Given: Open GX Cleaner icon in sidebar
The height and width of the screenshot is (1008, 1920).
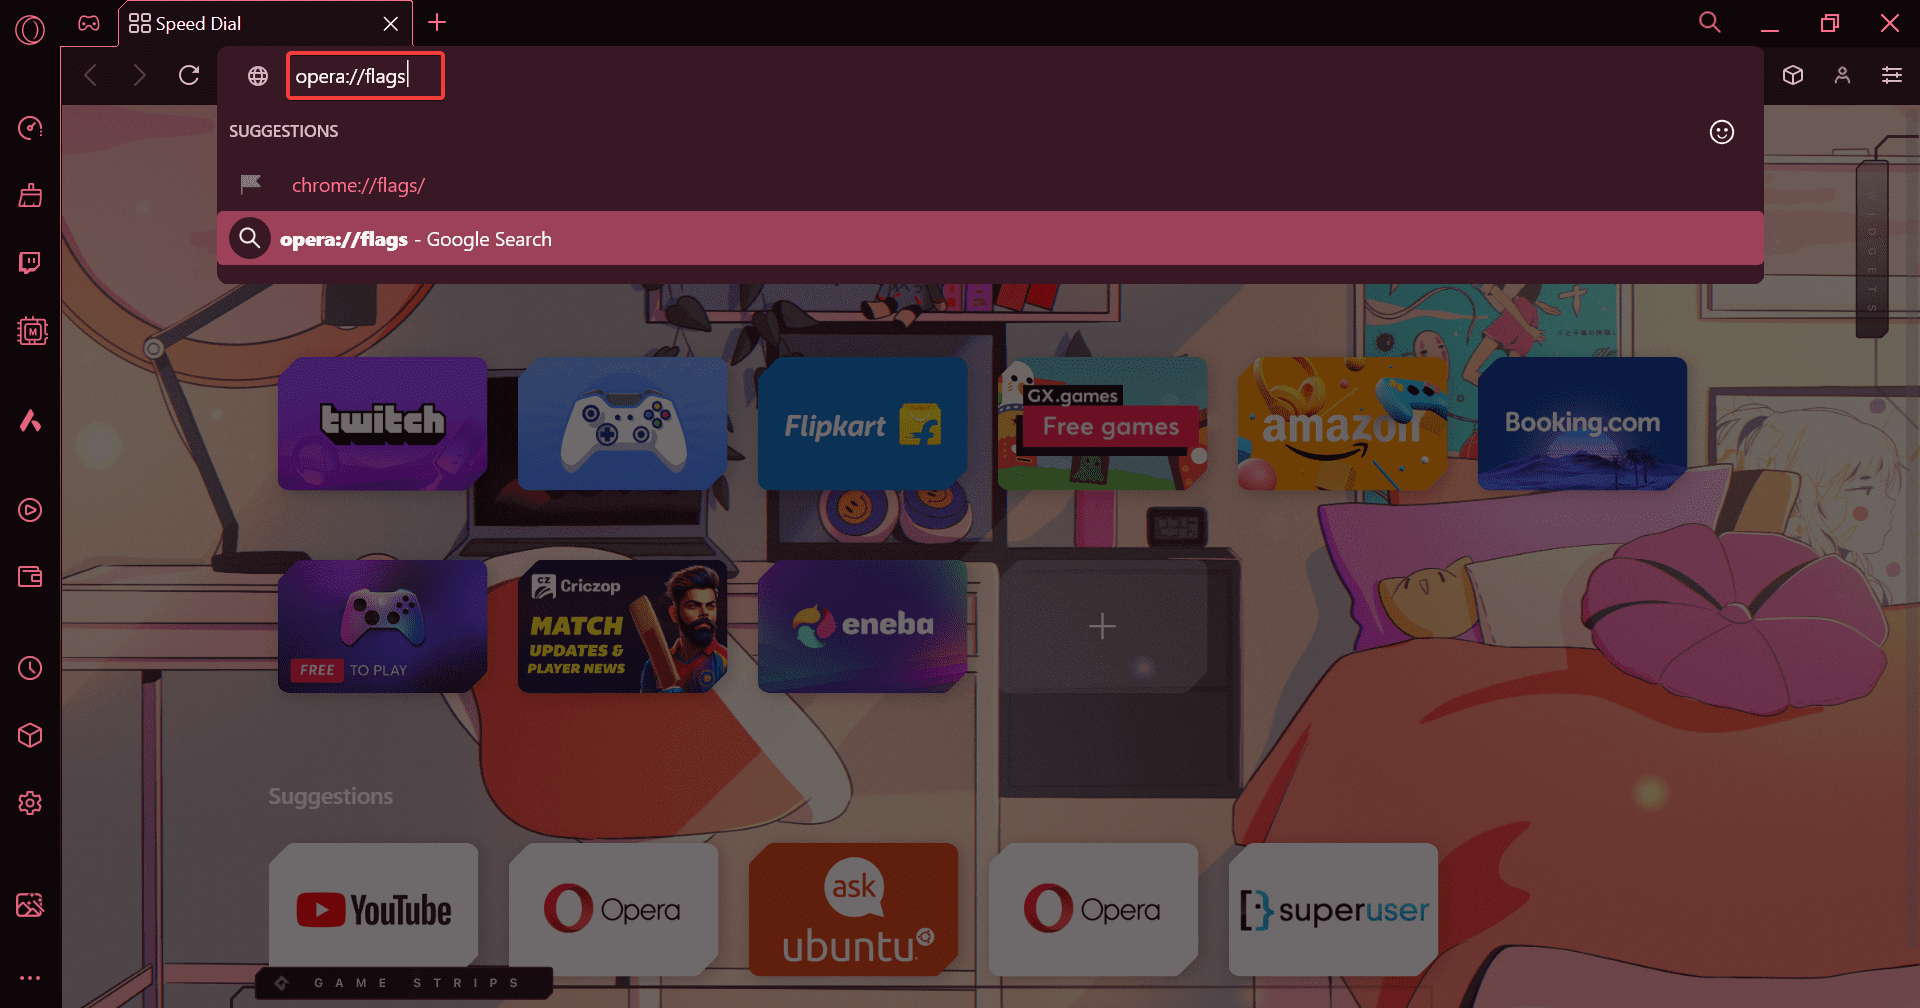Looking at the screenshot, I should tap(30, 195).
